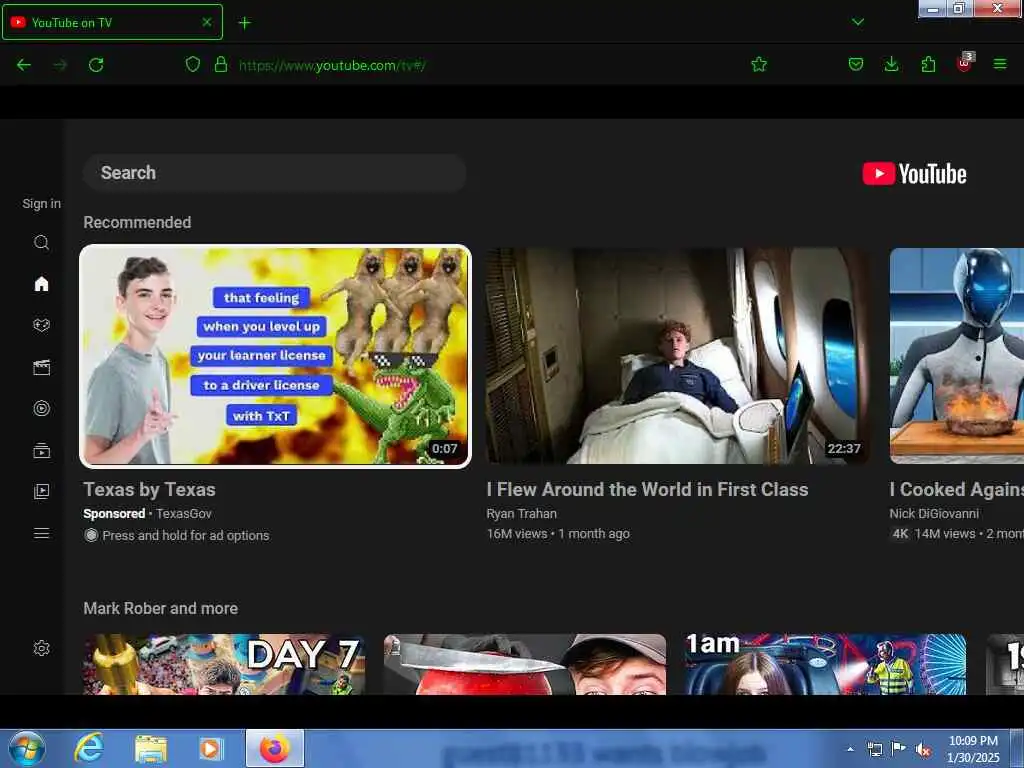
Task: Select the YouTube on TV tab
Action: point(112,22)
